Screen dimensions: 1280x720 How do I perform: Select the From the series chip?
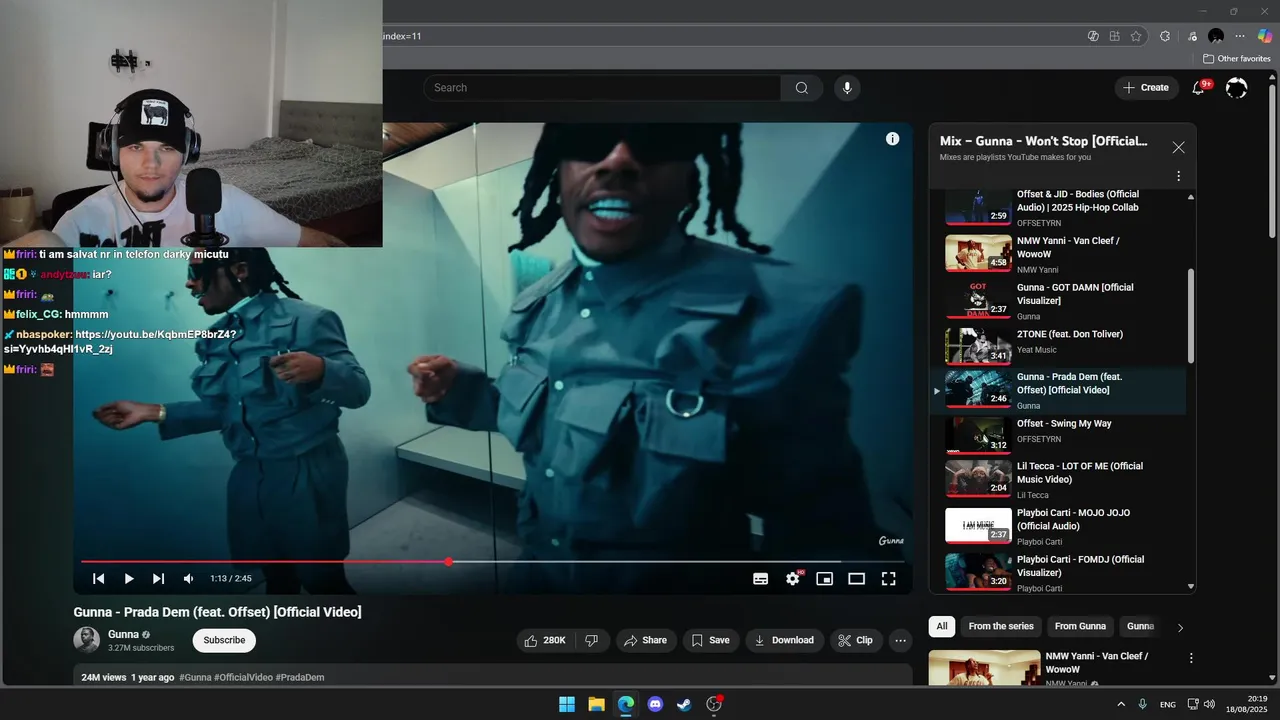pyautogui.click(x=1001, y=626)
